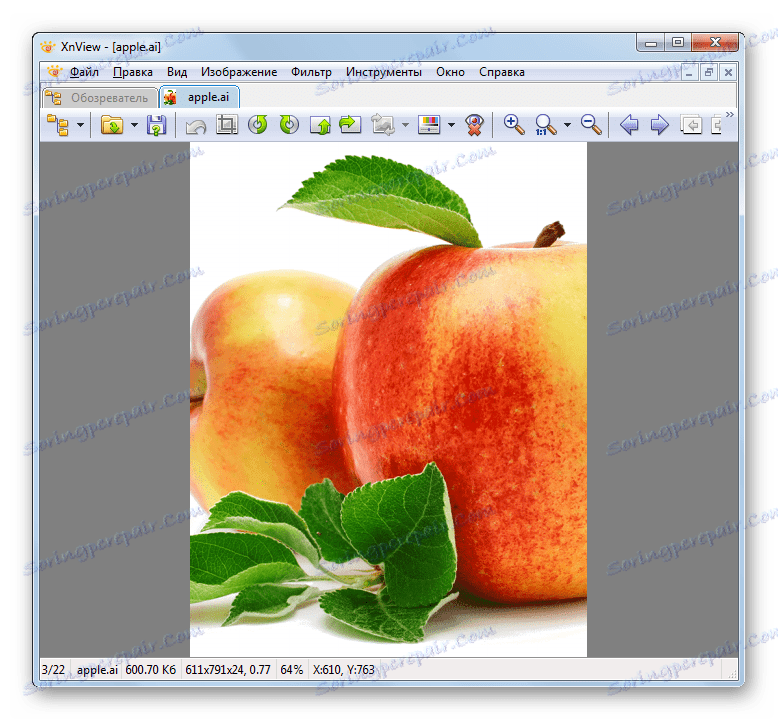Expand the Convert dropdown arrow
The height and width of the screenshot is (720, 778).
pyautogui.click(x=405, y=125)
